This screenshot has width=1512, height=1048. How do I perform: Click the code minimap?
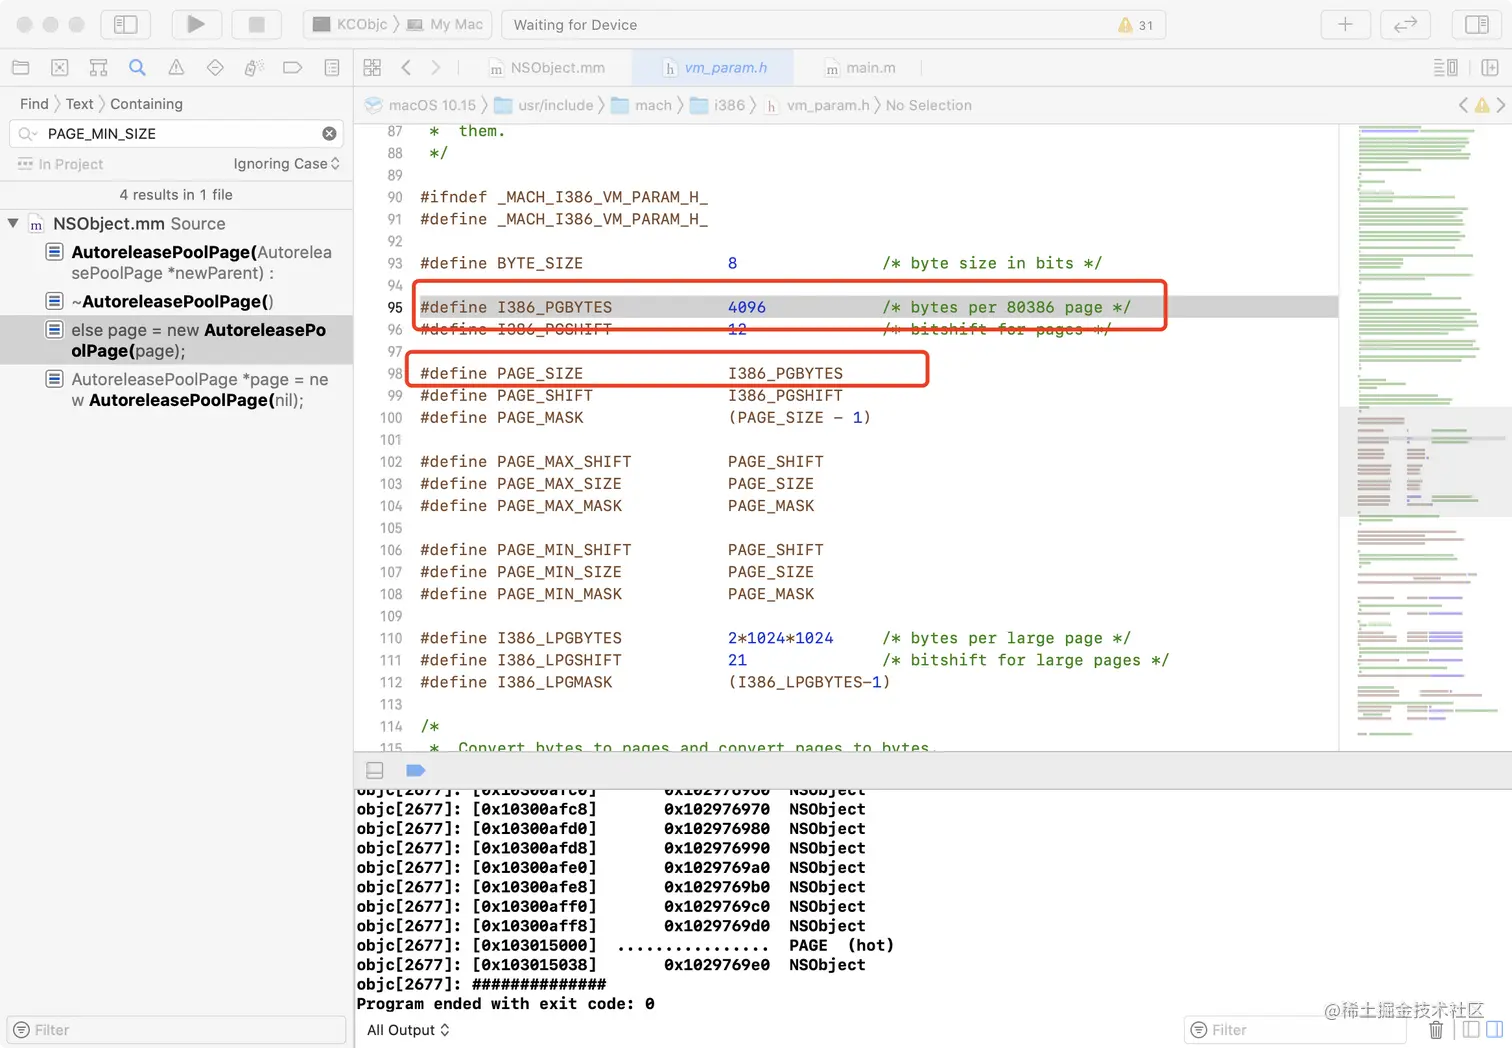point(1424,437)
